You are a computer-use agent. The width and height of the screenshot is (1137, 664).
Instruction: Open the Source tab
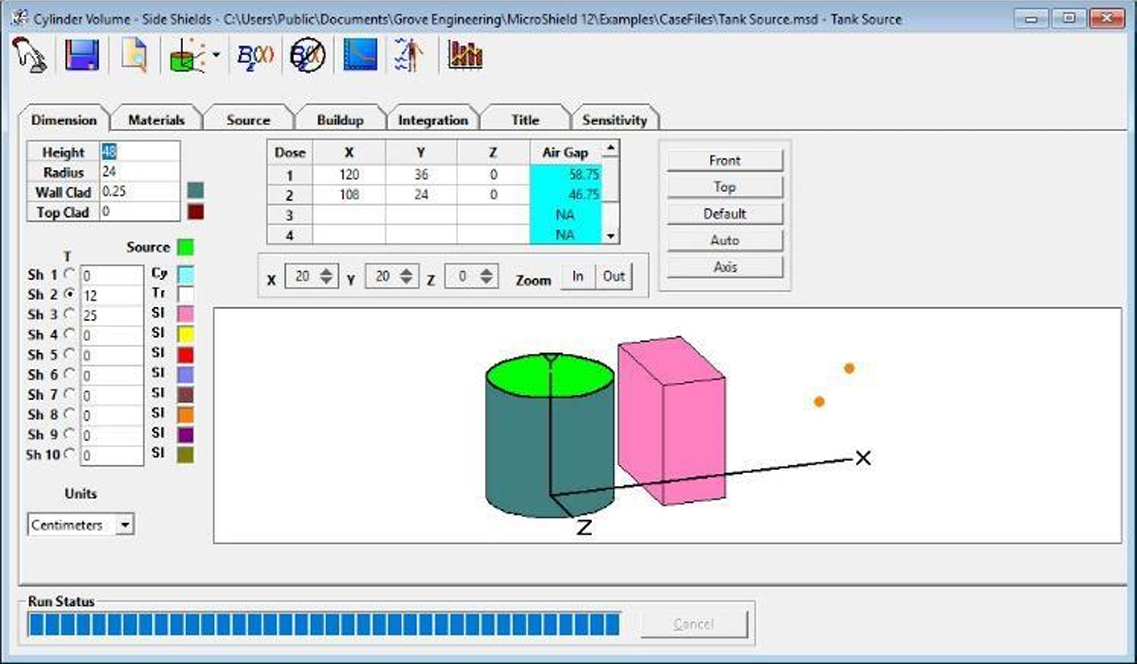point(248,120)
